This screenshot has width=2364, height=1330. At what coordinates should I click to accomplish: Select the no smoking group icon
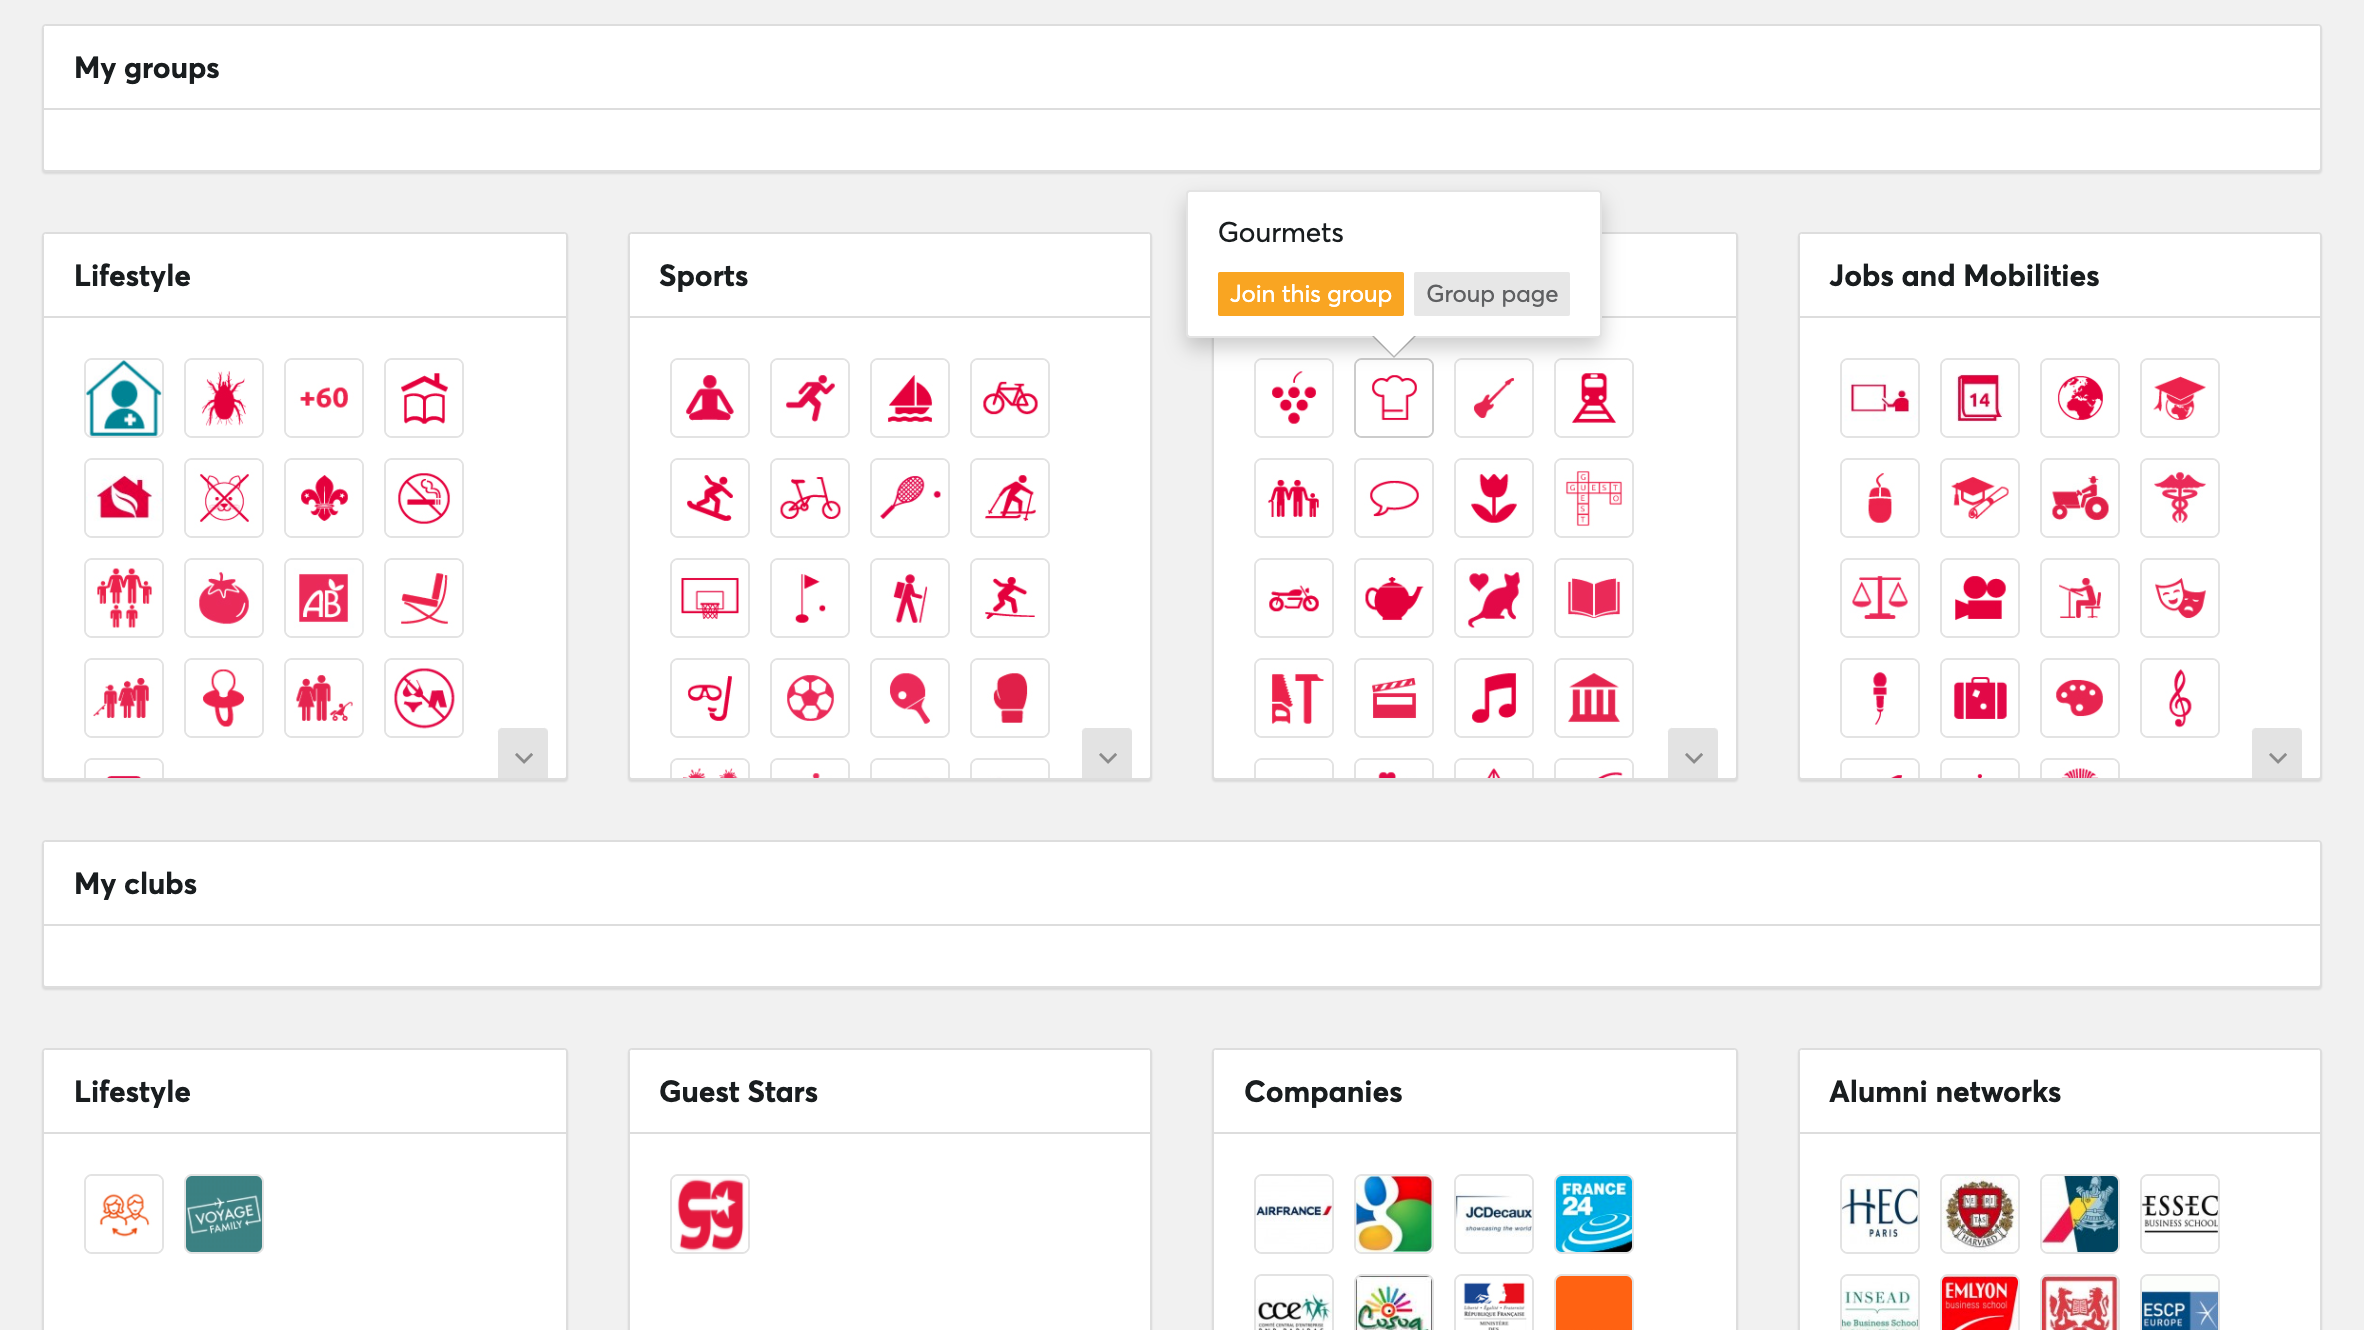424,498
